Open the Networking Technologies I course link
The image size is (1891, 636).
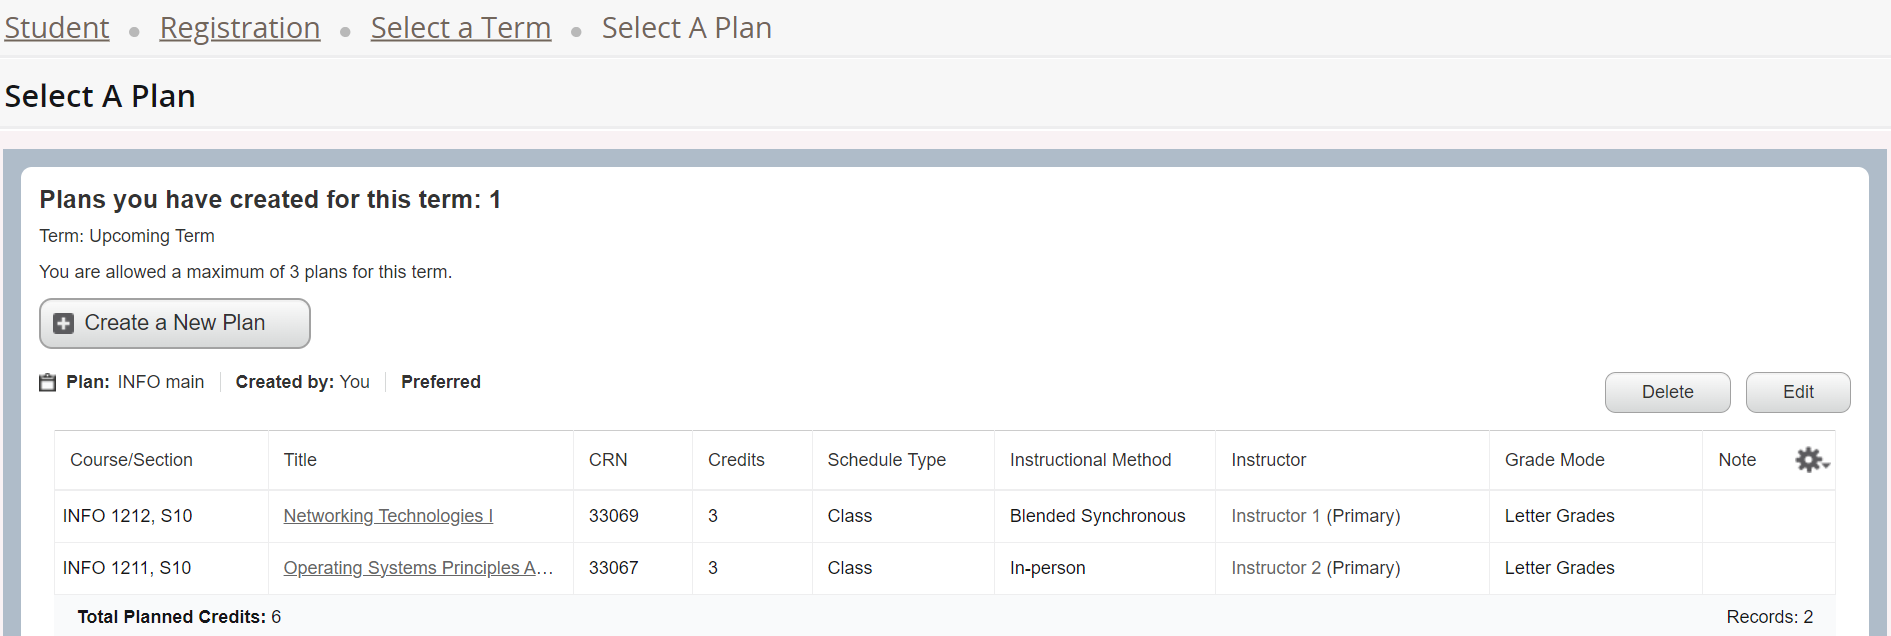[388, 516]
